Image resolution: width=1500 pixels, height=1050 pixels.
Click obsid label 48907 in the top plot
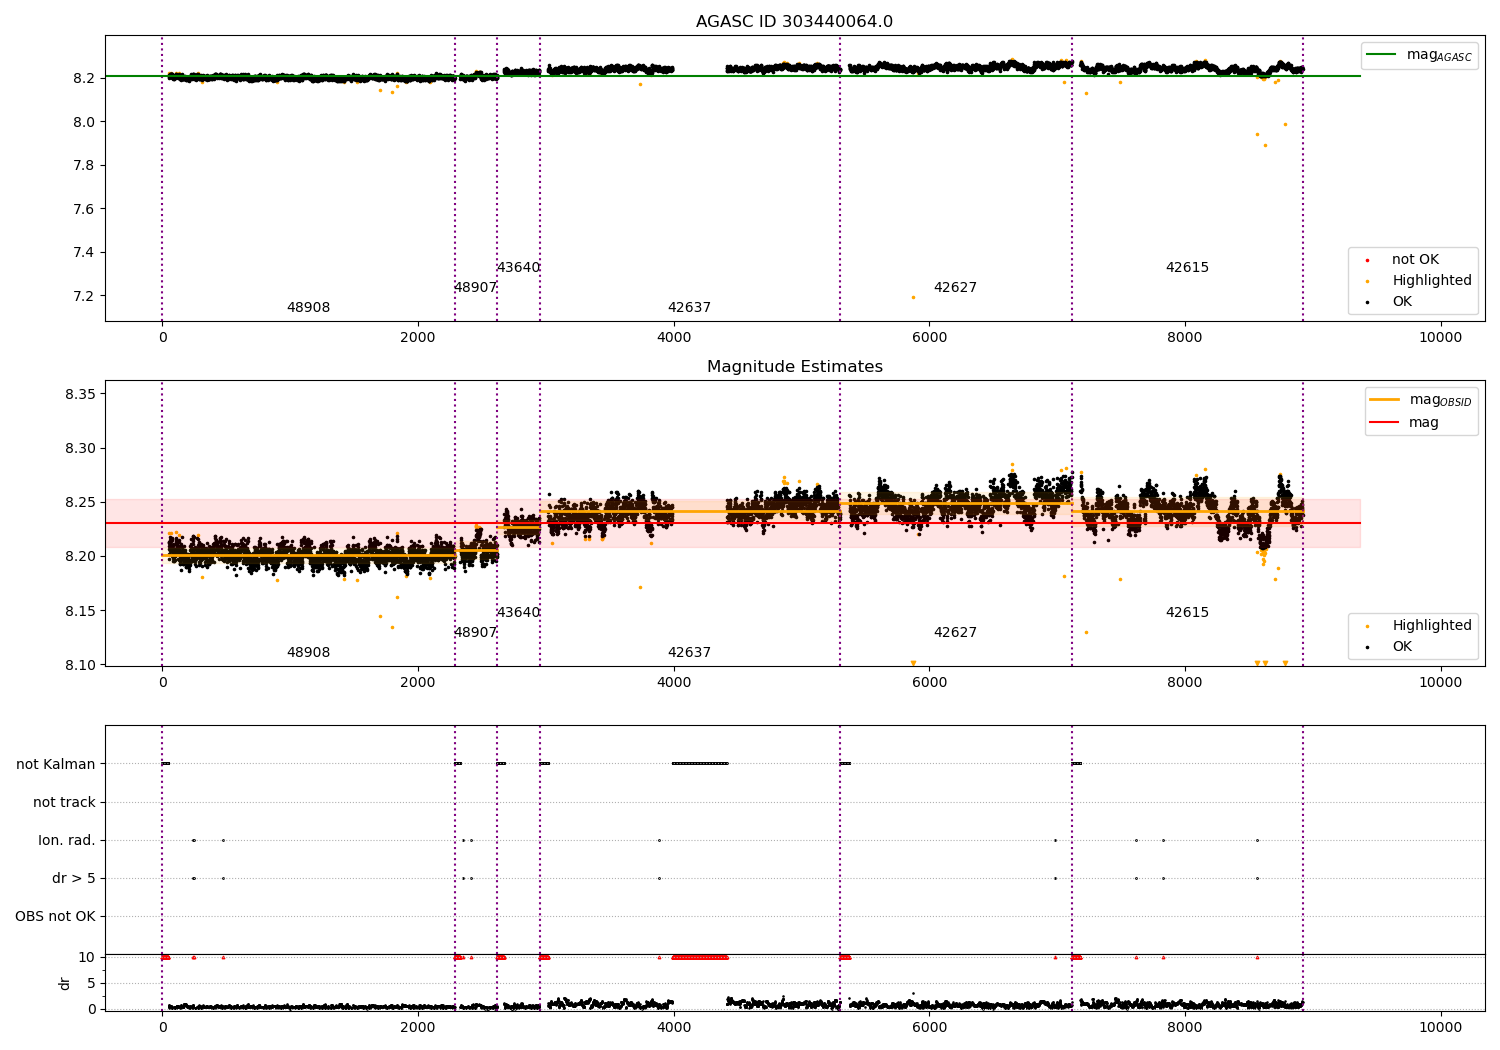coord(475,288)
